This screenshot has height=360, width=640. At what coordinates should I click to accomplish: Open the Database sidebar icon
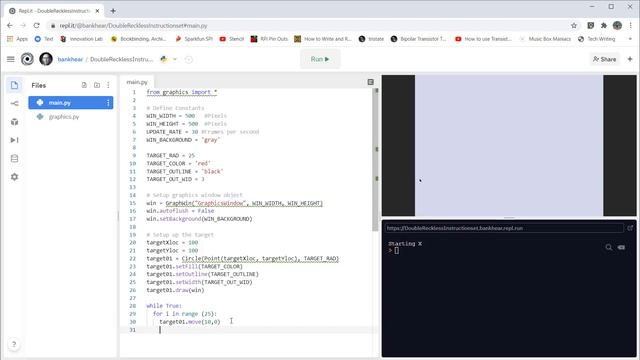pos(14,158)
